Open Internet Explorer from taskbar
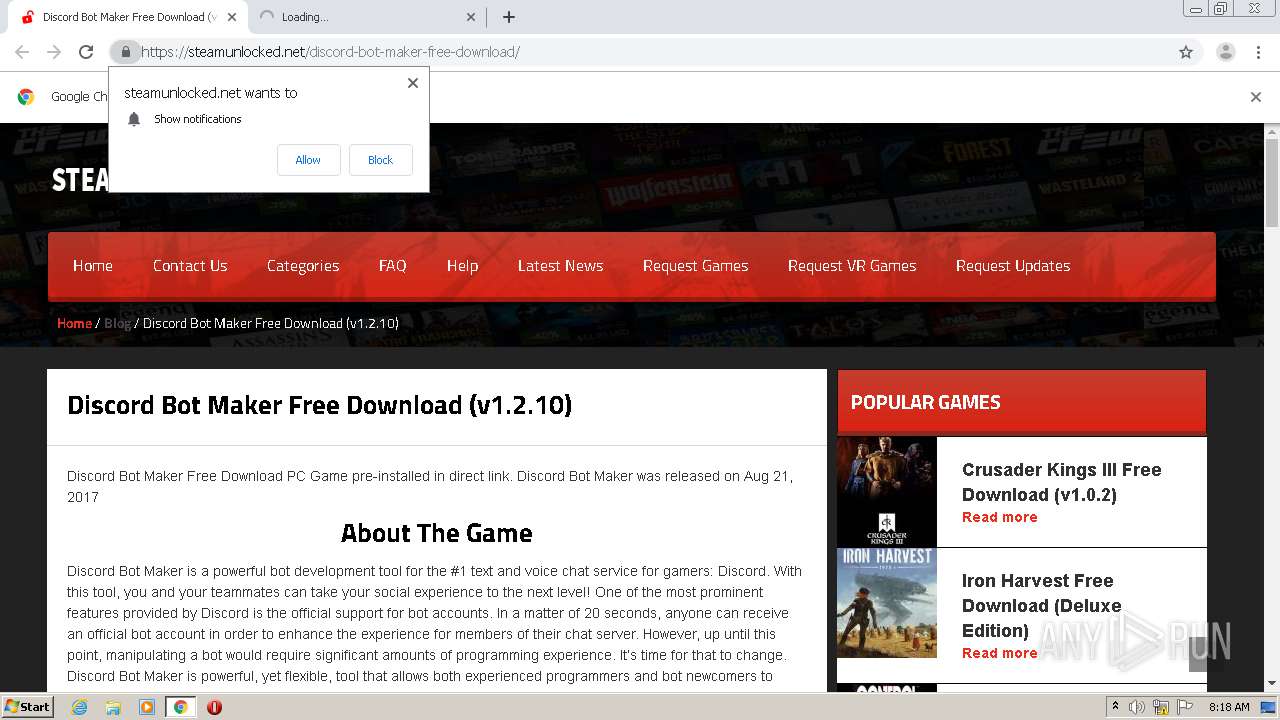1280x720 pixels. tap(80, 707)
